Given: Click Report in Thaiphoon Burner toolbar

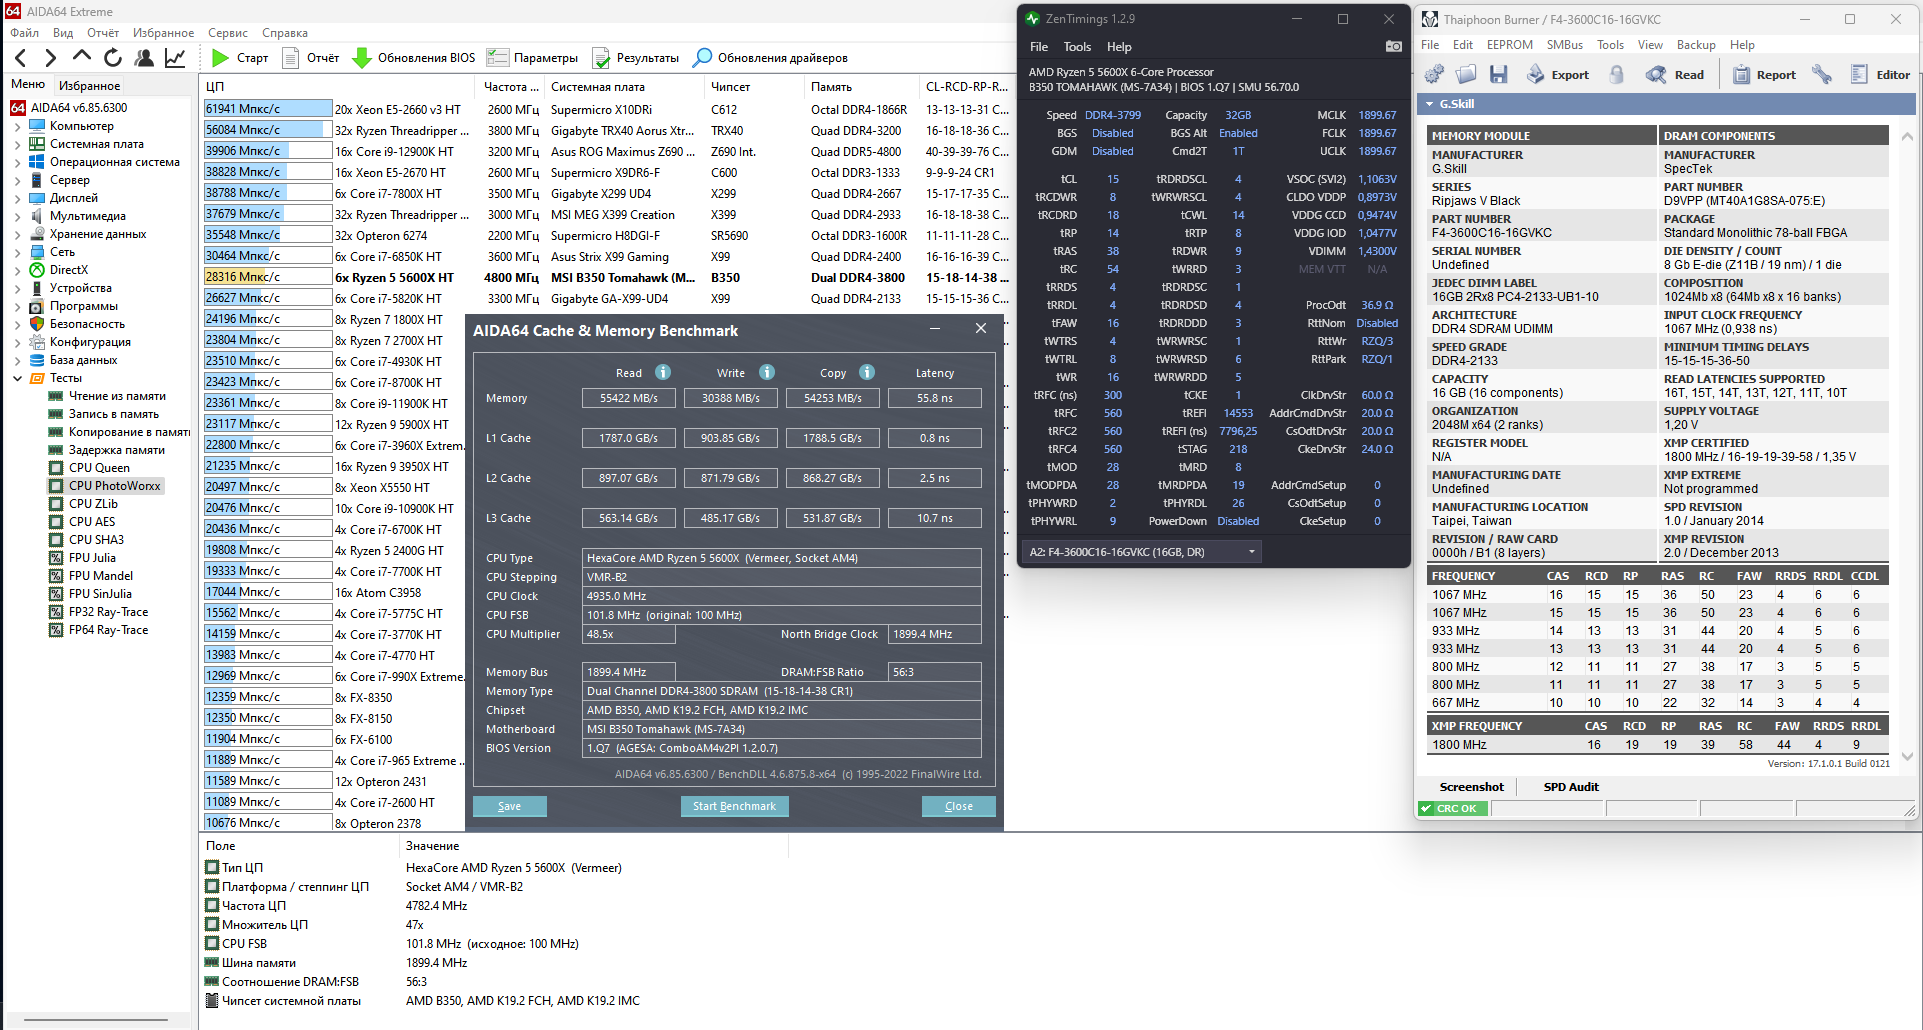Looking at the screenshot, I should (x=1764, y=75).
